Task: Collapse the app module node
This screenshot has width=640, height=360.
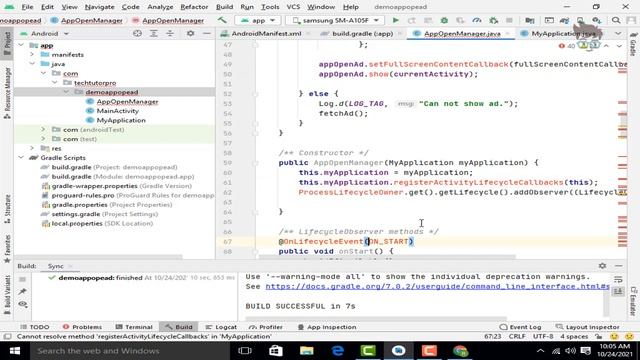Action: coord(21,45)
